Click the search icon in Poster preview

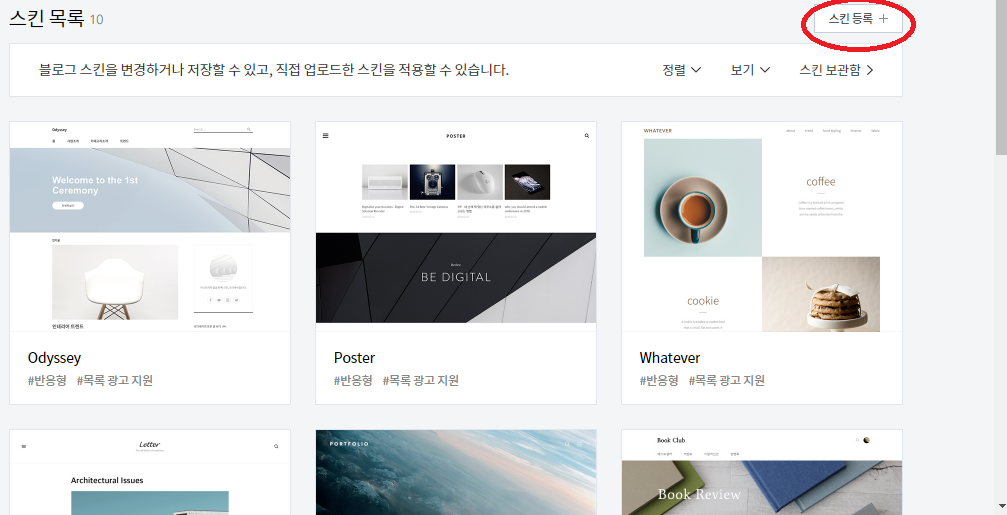pos(586,136)
